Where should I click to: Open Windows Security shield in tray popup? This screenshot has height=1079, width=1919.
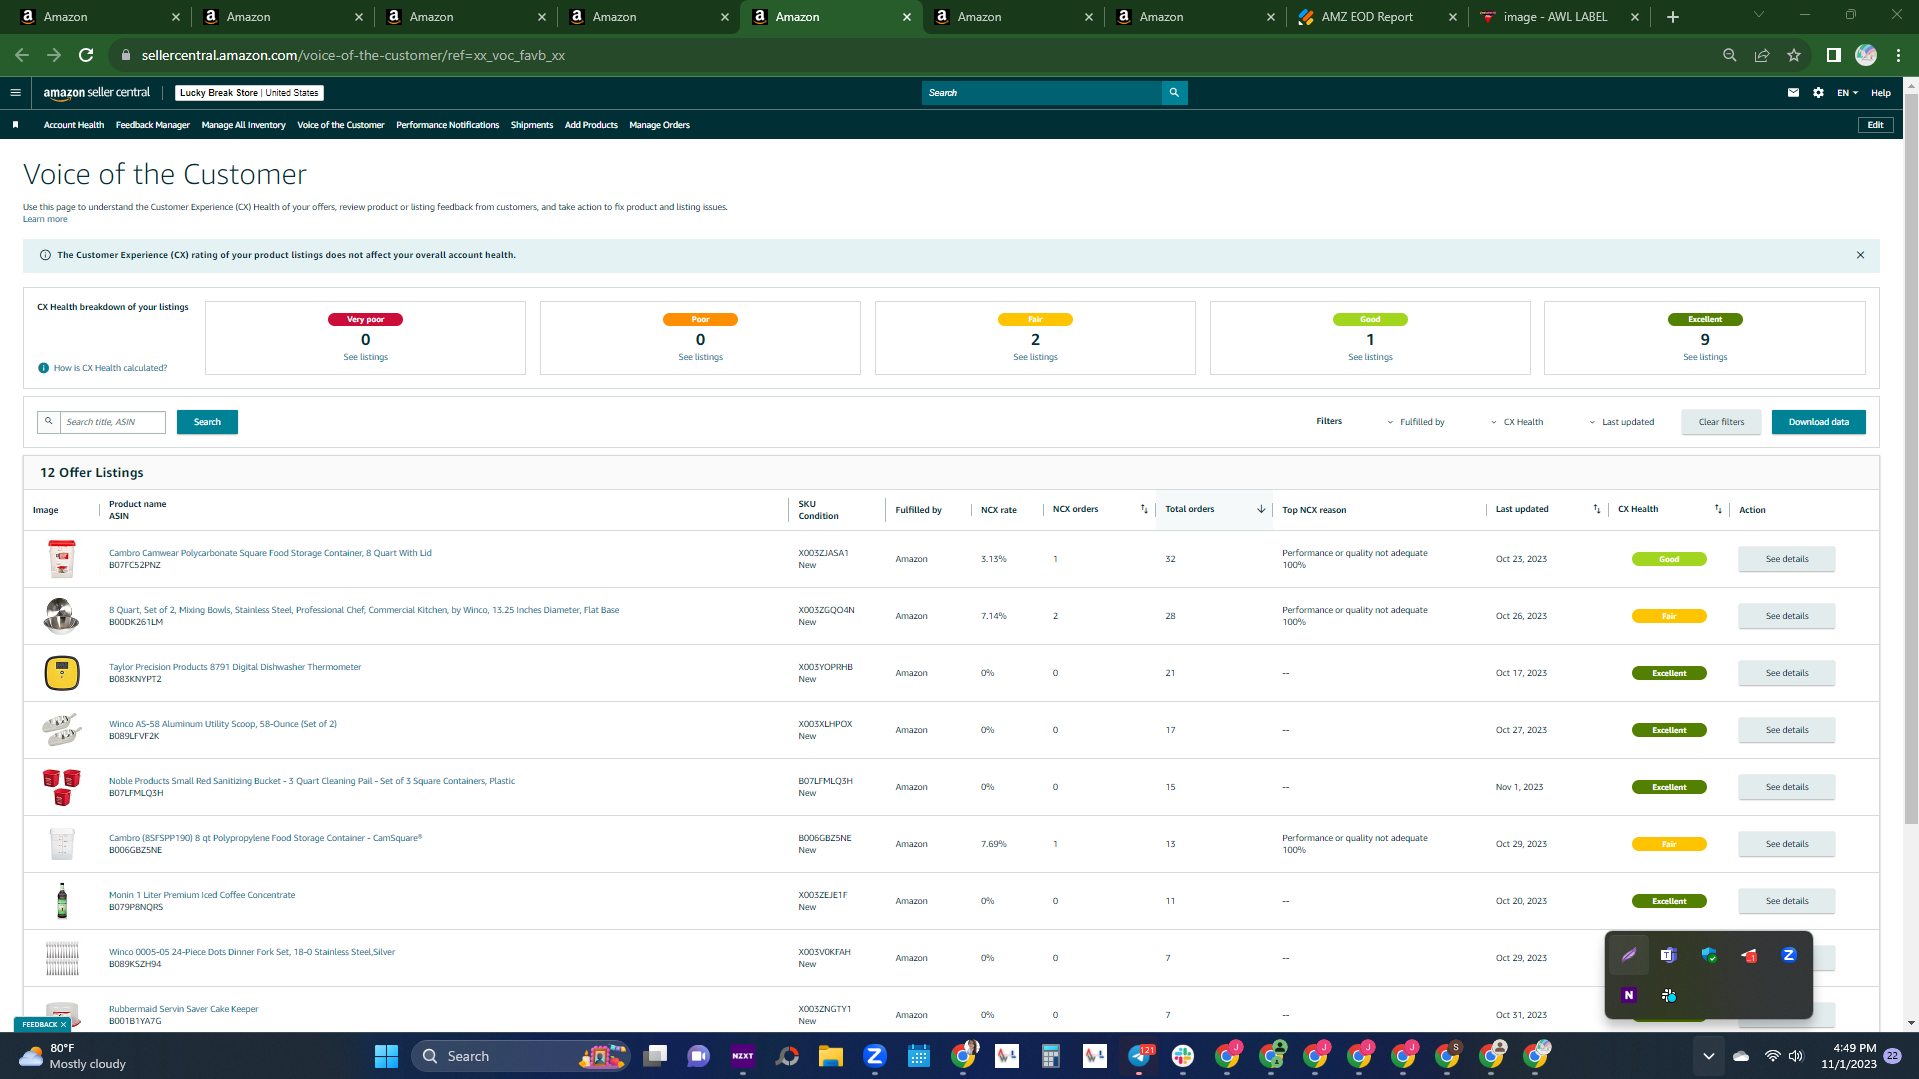(x=1709, y=955)
